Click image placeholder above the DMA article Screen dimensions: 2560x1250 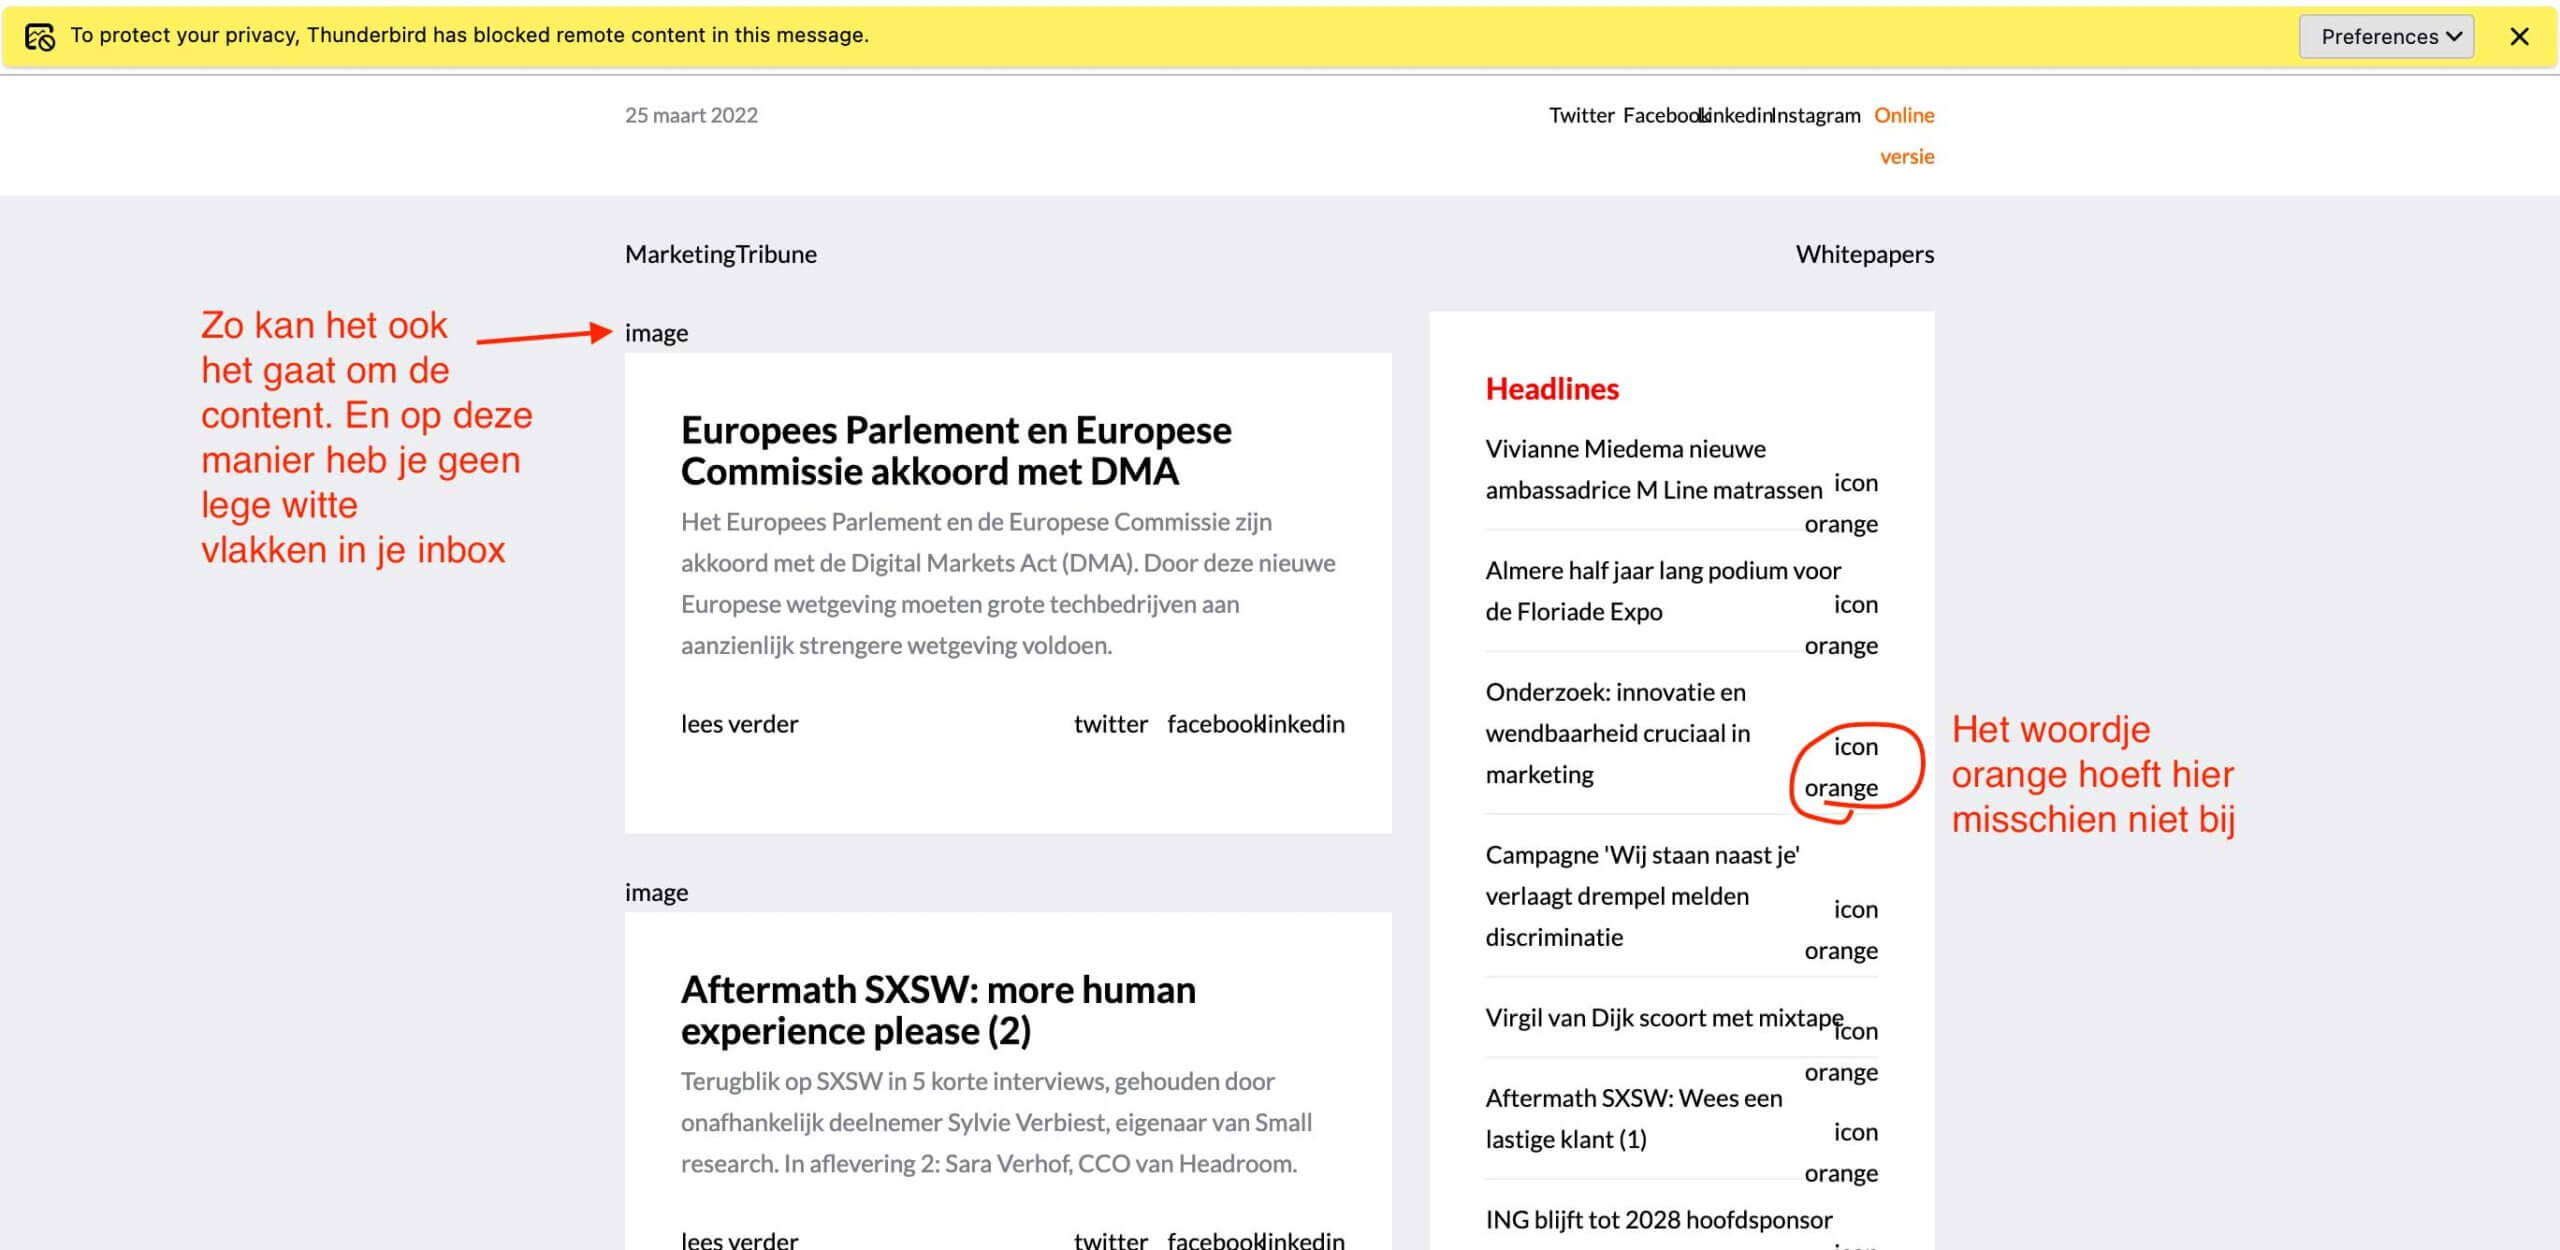pyautogui.click(x=656, y=333)
